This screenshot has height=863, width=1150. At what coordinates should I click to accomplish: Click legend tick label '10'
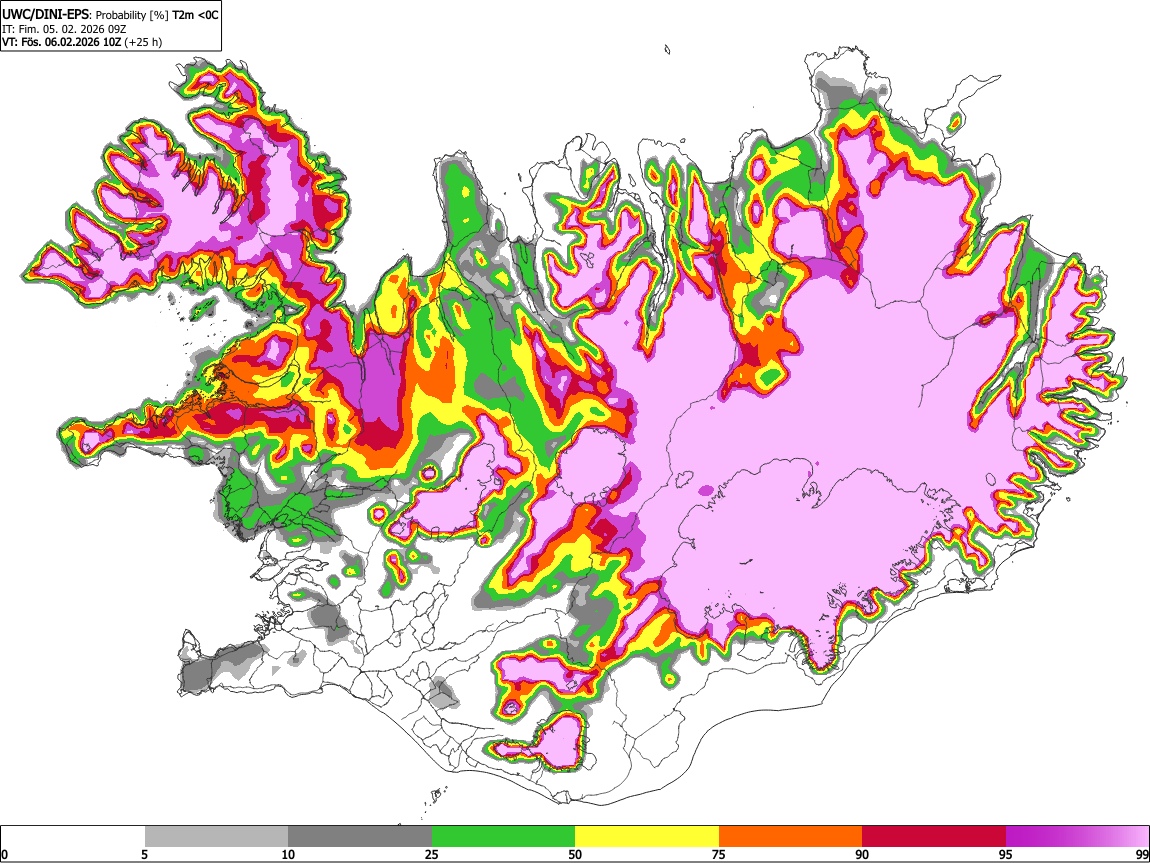click(288, 854)
